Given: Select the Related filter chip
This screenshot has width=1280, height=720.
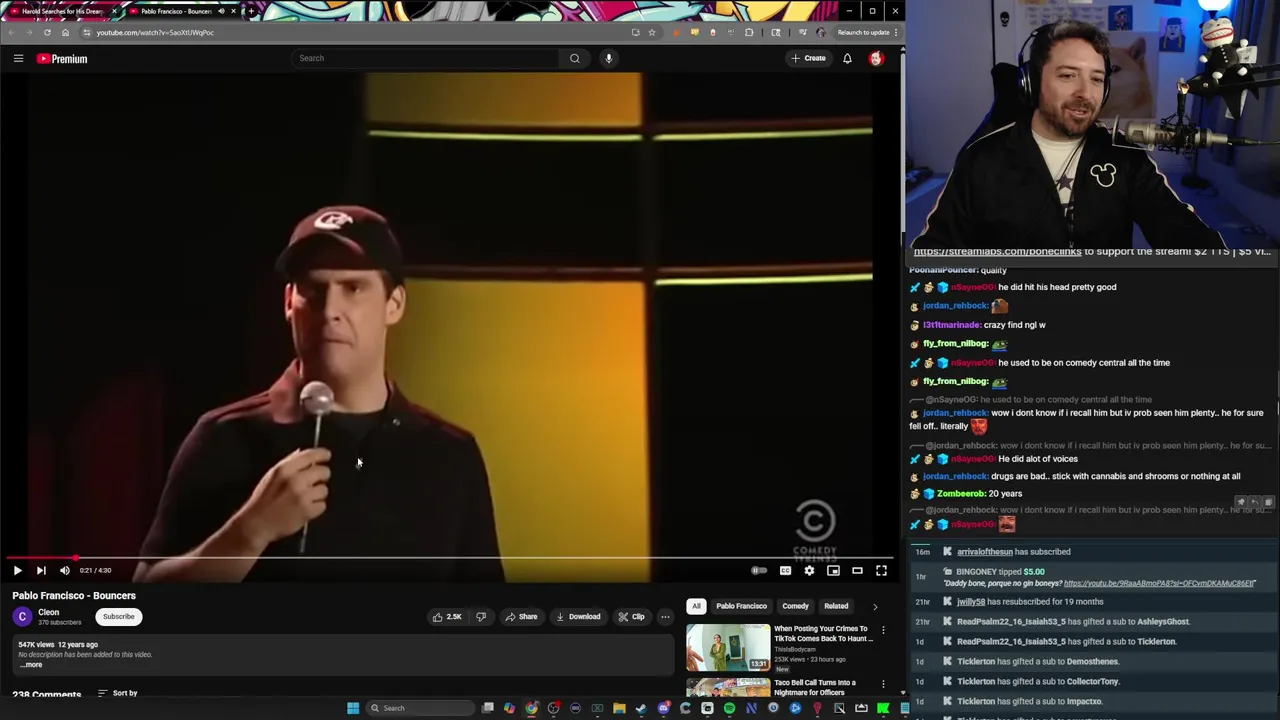Looking at the screenshot, I should (836, 606).
